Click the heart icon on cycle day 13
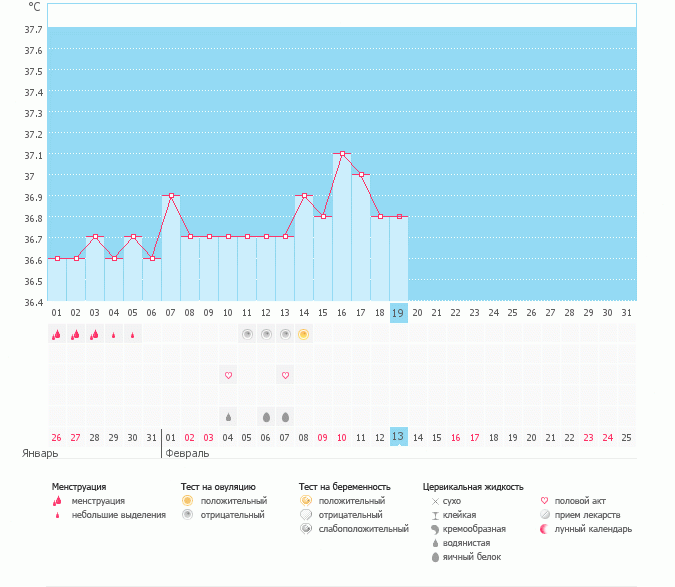 click(x=285, y=375)
